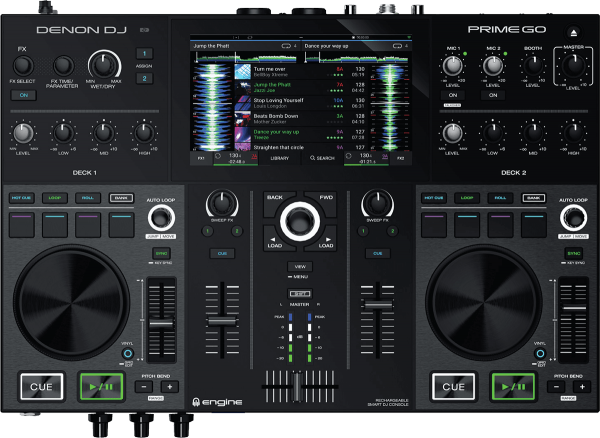The height and width of the screenshot is (438, 600).
Task: Touch the Deck 1 jog wheel platter
Action: click(x=72, y=303)
